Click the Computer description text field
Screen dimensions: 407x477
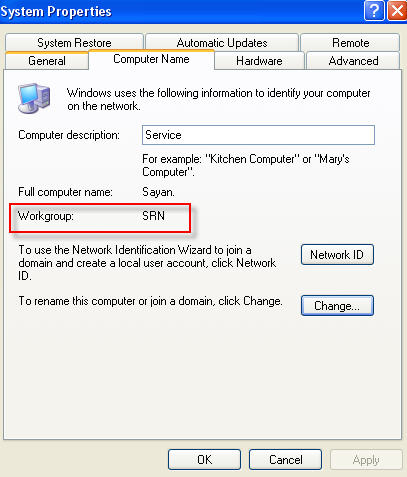(258, 135)
